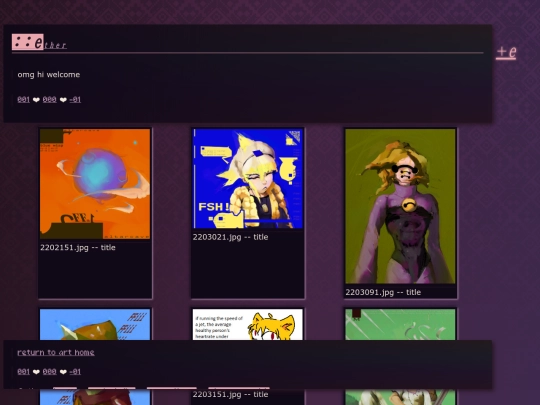Select caption text 2203091.jpg -- title
The height and width of the screenshot is (405, 540).
pos(383,292)
